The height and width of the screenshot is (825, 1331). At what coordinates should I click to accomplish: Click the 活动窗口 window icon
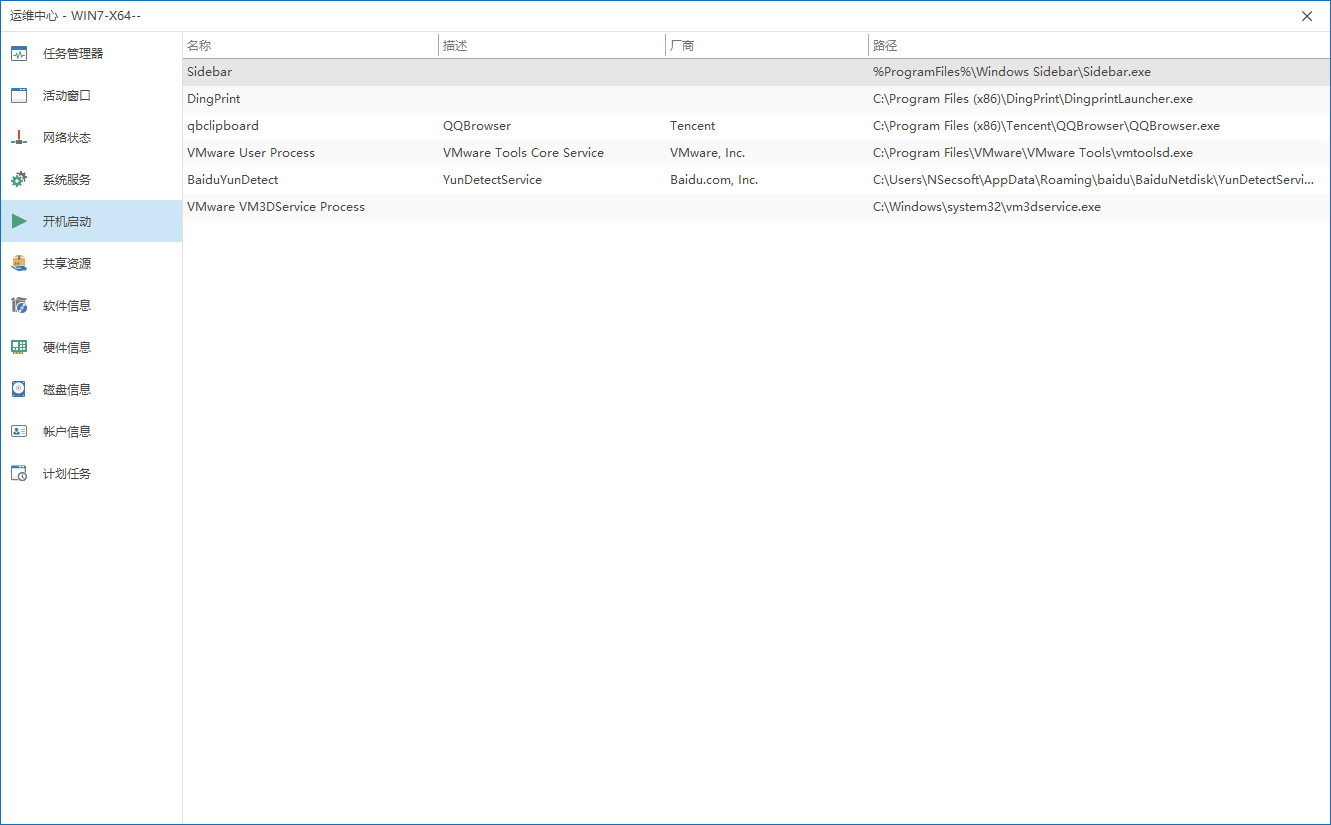pos(19,96)
